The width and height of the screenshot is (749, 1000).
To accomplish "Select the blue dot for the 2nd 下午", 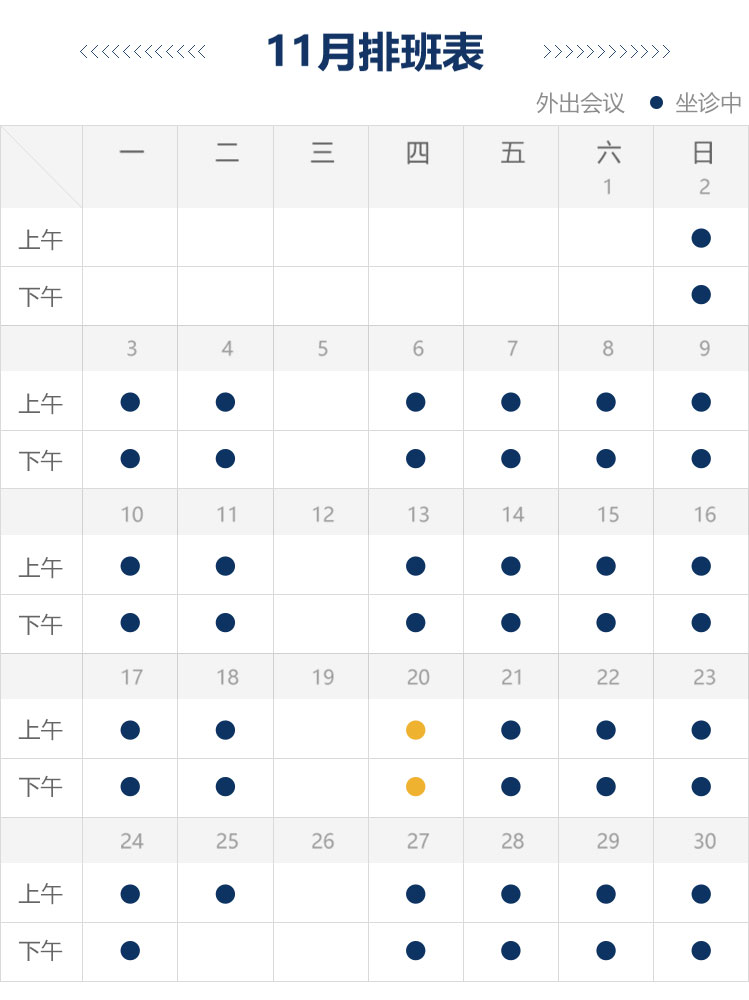I will pos(701,295).
